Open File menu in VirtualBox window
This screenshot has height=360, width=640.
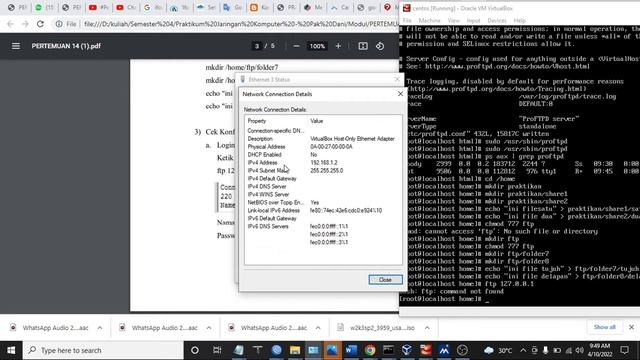(x=407, y=20)
